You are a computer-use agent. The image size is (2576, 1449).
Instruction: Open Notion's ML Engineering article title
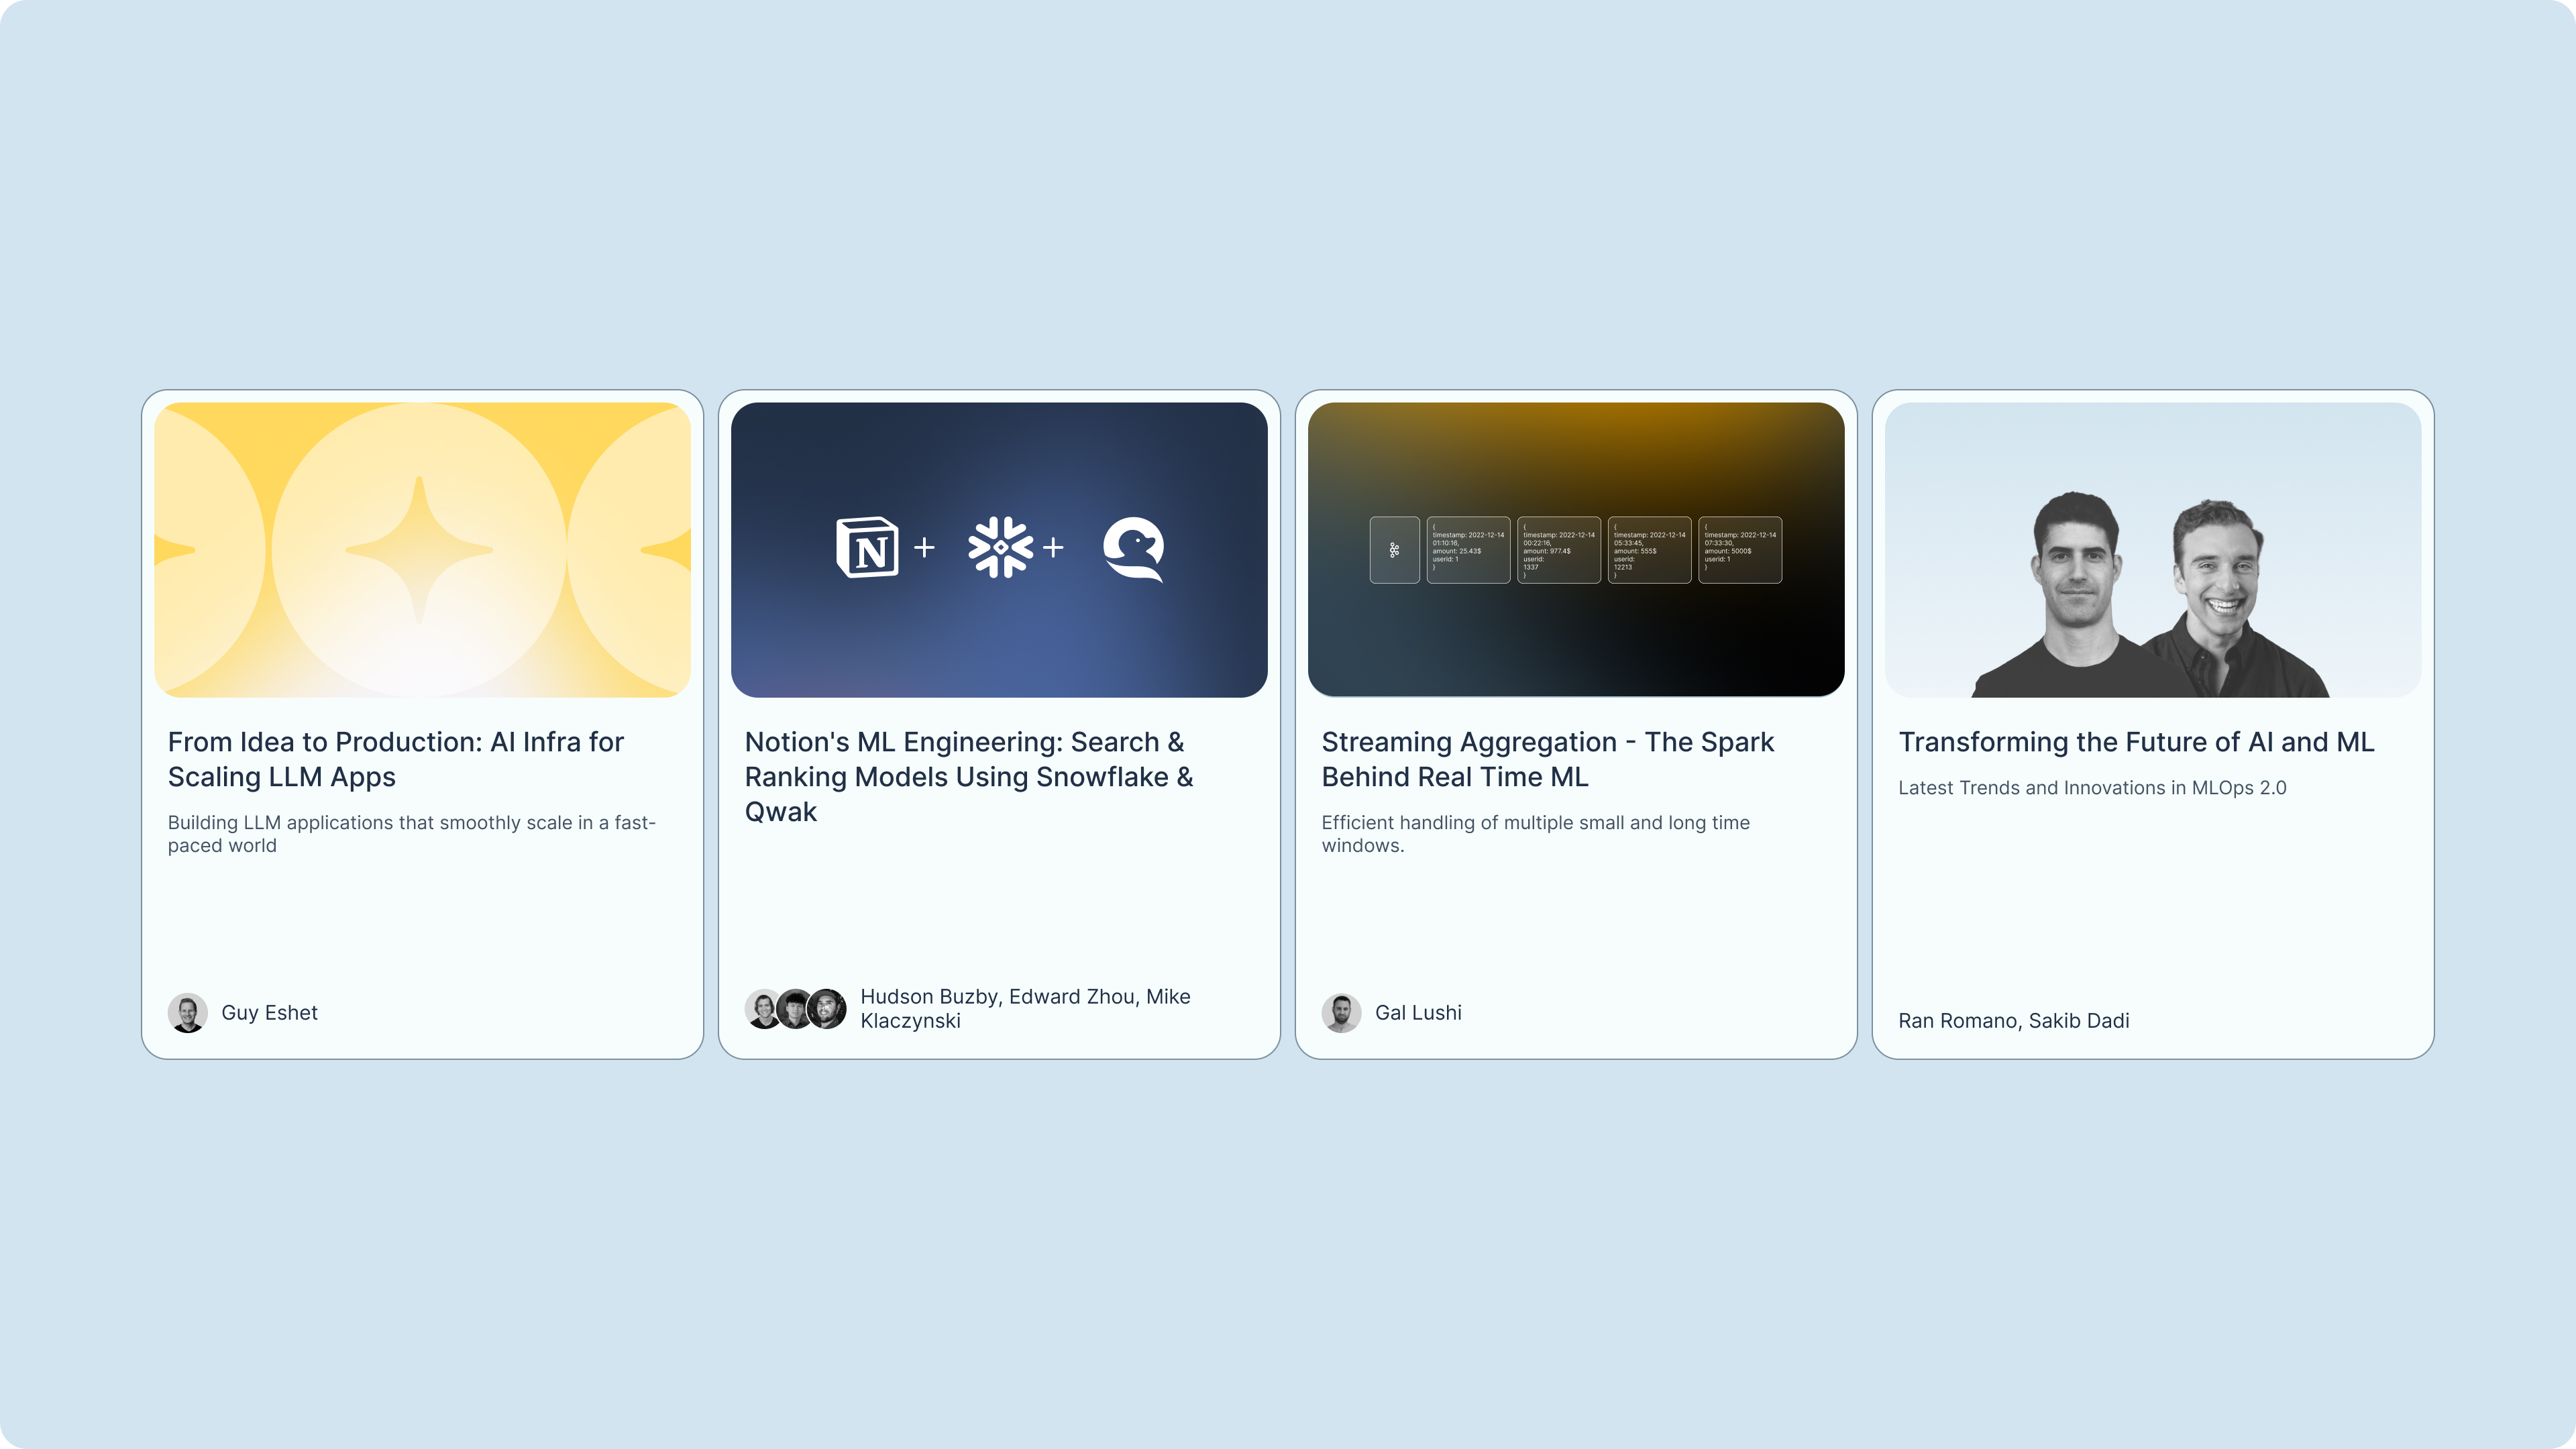click(969, 777)
